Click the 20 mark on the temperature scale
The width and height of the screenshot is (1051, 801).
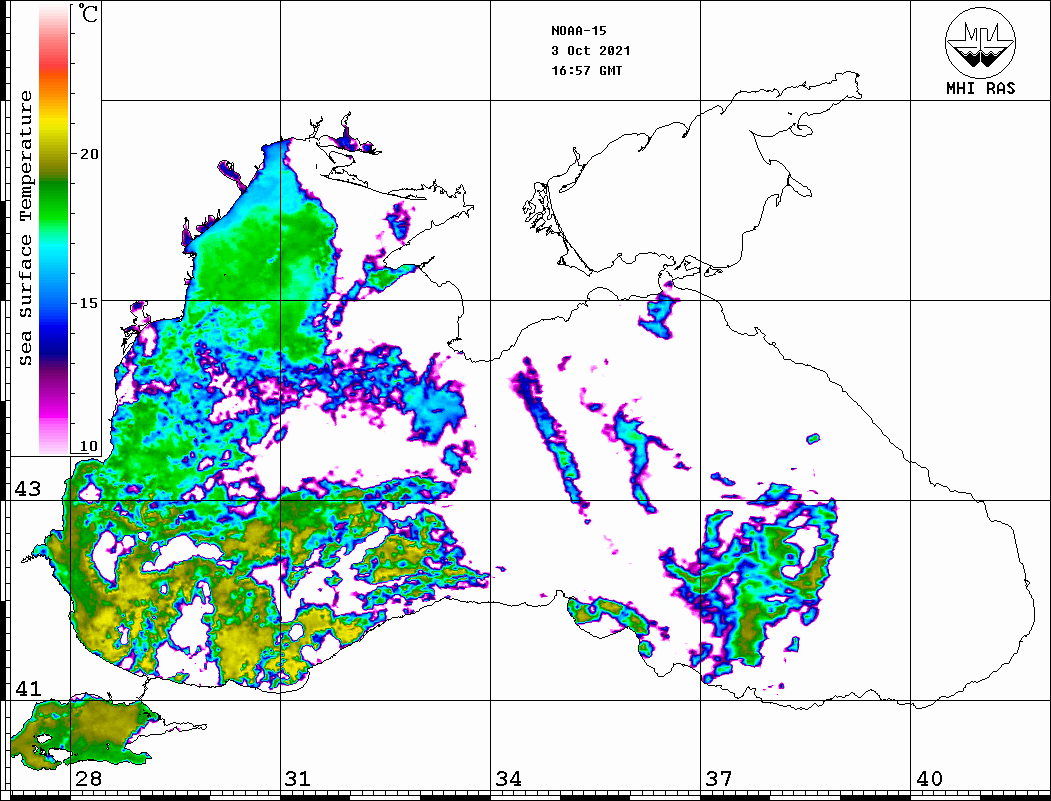pyautogui.click(x=89, y=154)
